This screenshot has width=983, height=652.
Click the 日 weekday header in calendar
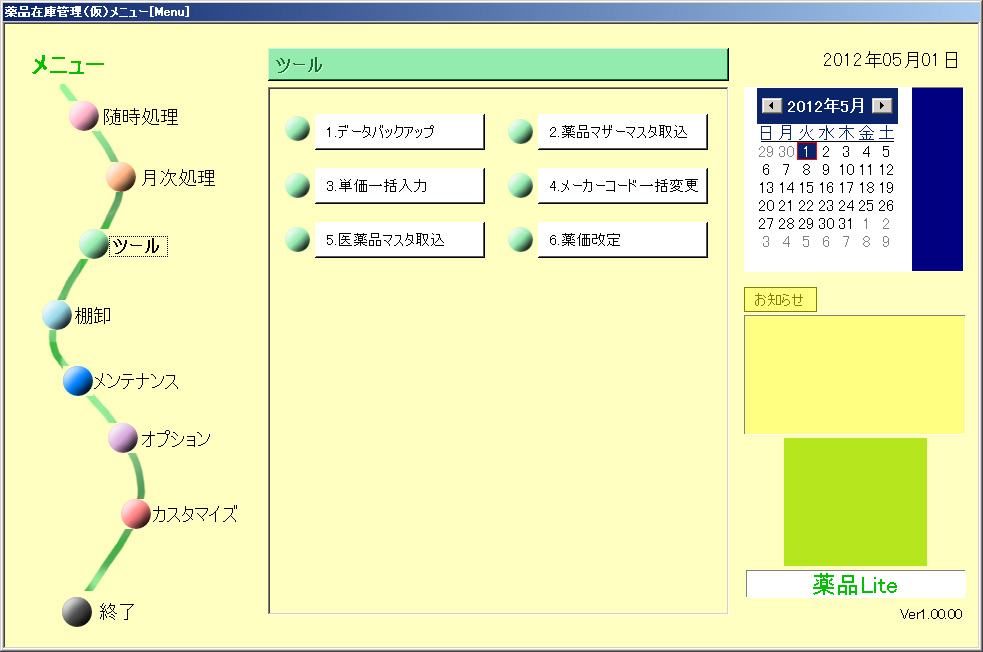[766, 133]
